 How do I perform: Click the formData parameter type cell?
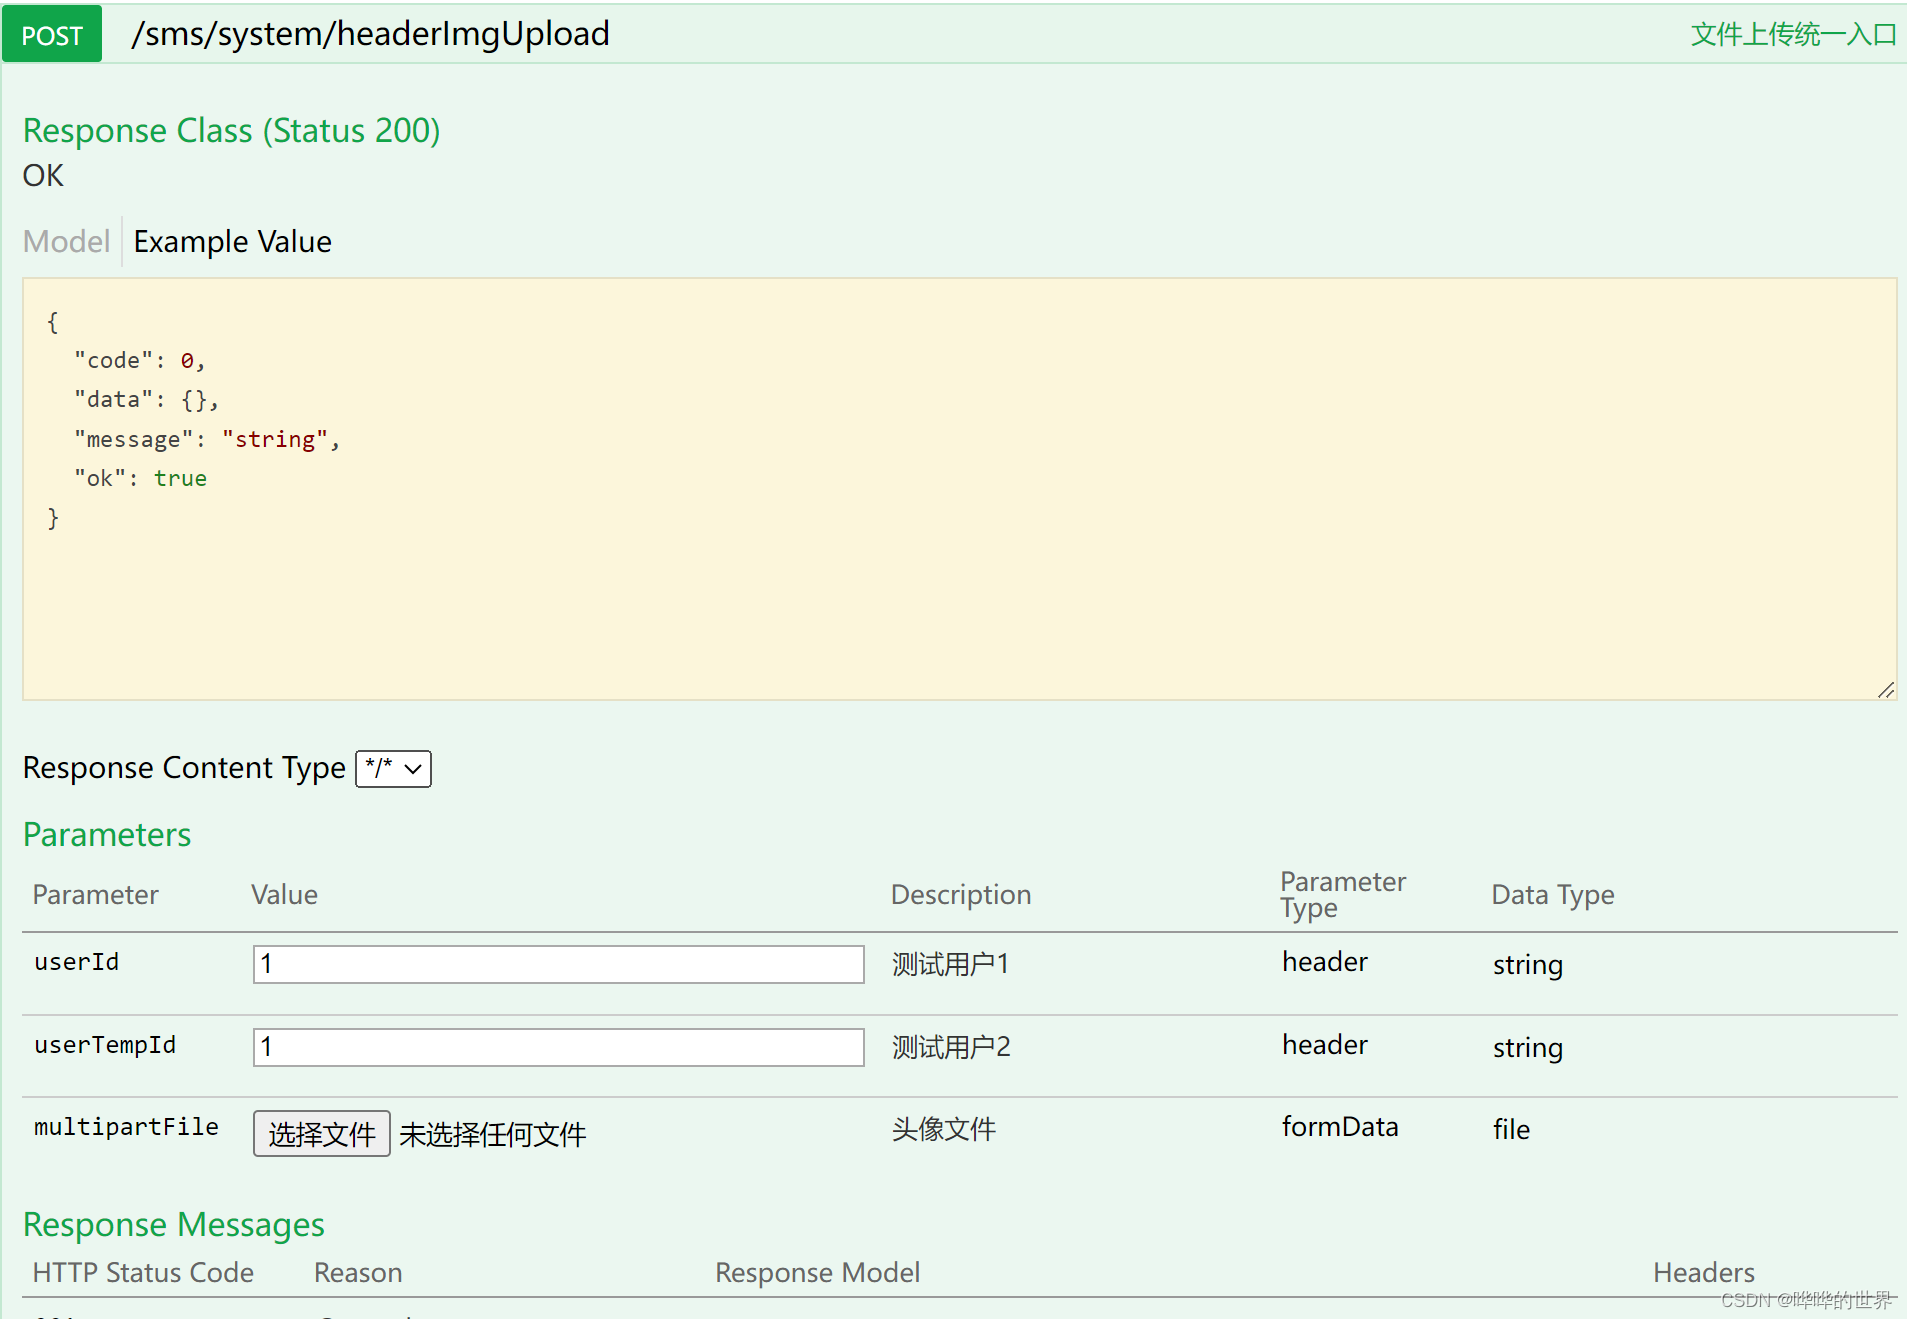1340,1127
